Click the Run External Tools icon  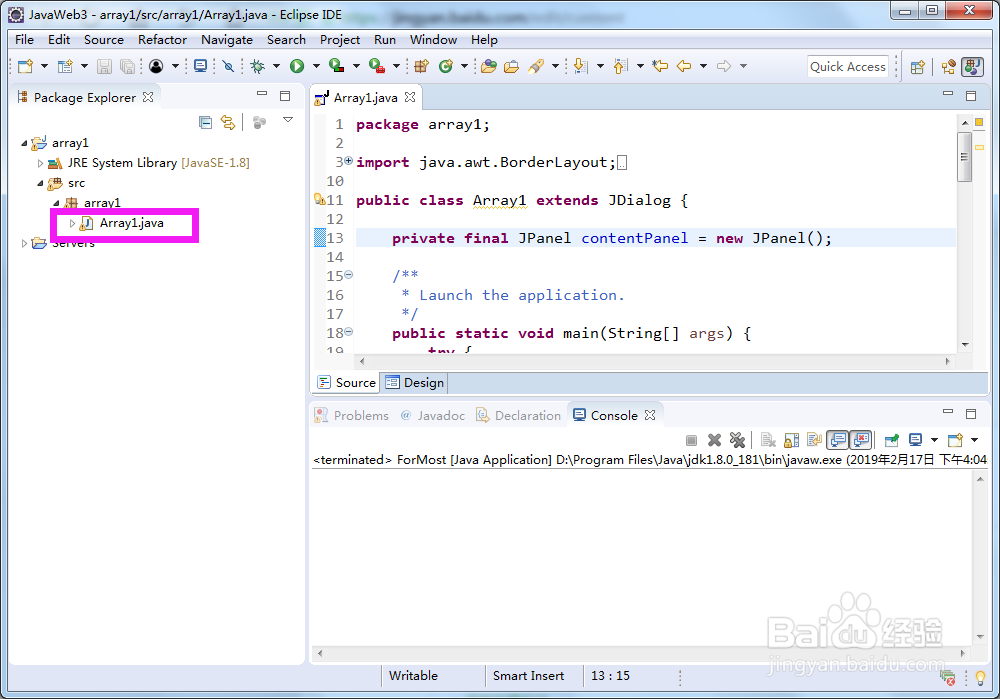click(377, 66)
